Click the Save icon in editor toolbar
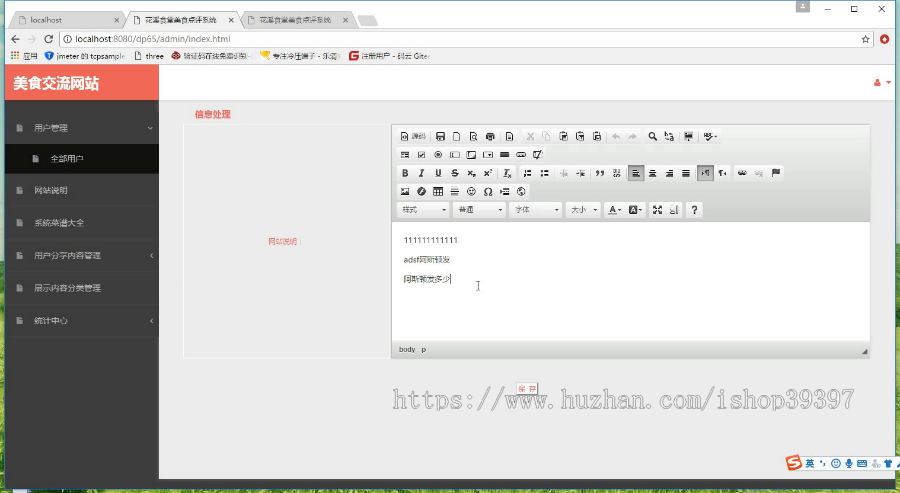The image size is (900, 493). click(x=440, y=137)
